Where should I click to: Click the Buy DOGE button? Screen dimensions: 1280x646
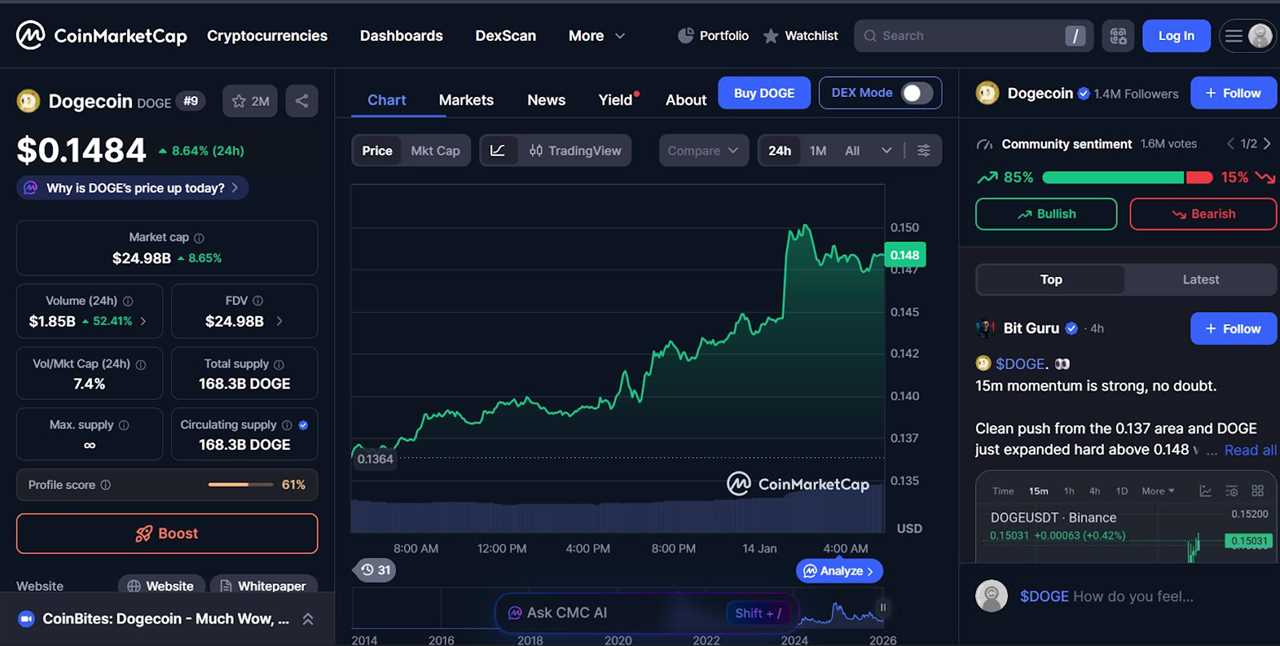click(x=764, y=92)
